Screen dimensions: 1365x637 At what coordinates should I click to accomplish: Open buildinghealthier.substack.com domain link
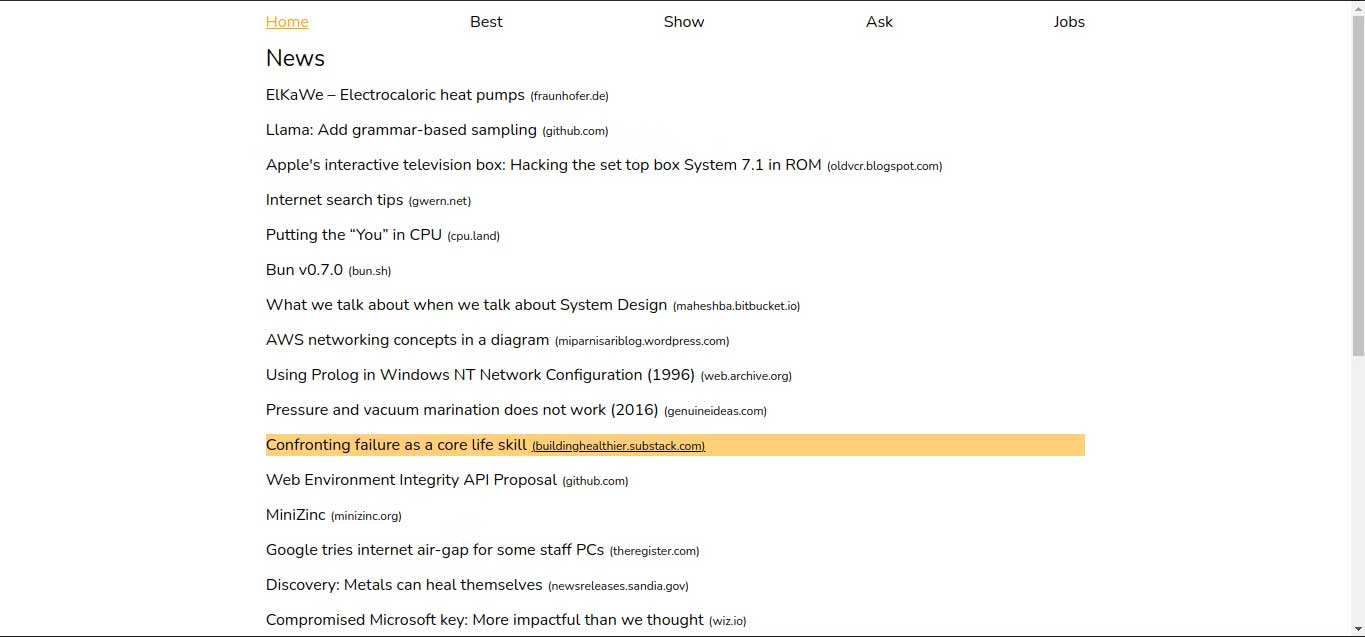point(617,445)
